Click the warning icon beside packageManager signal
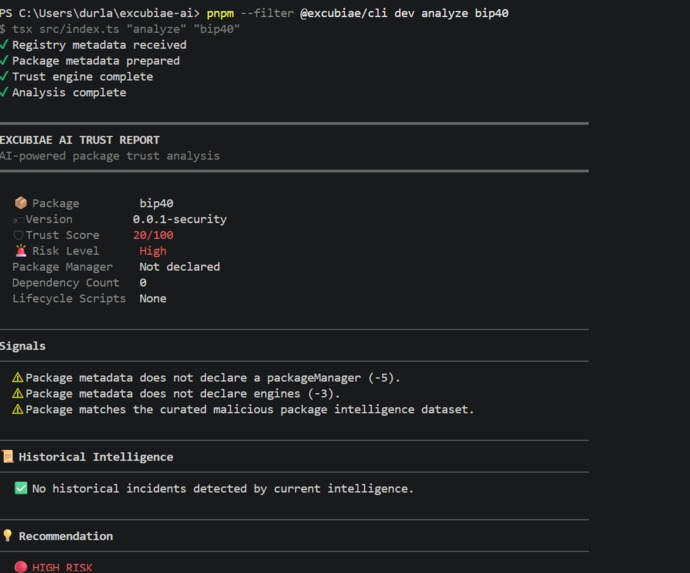Viewport: 690px width, 573px height. [18, 378]
